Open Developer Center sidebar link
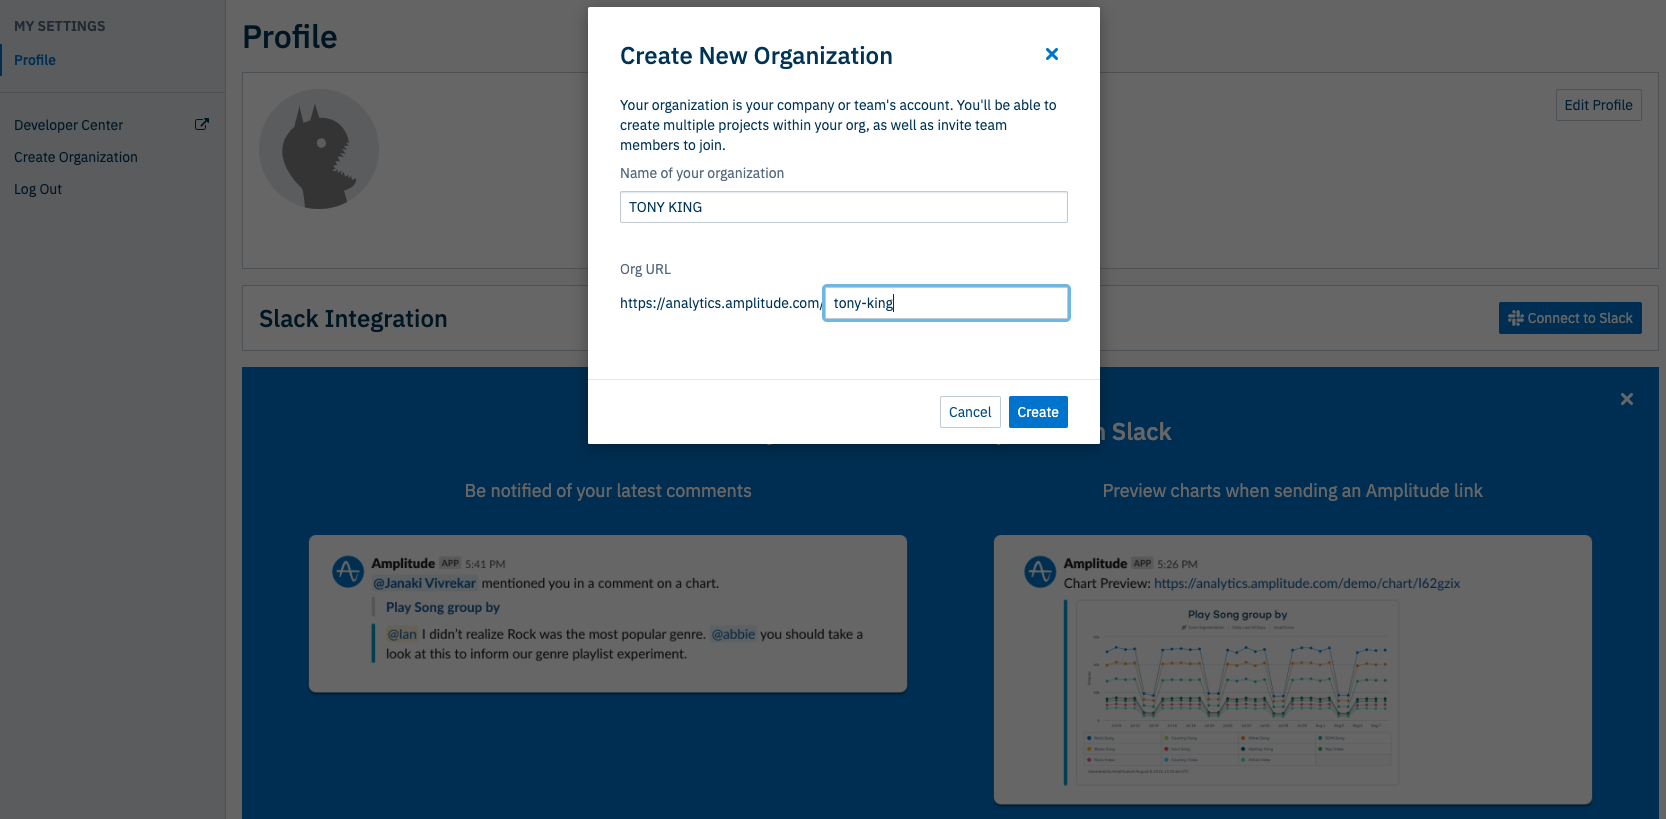This screenshot has width=1666, height=819. click(68, 125)
